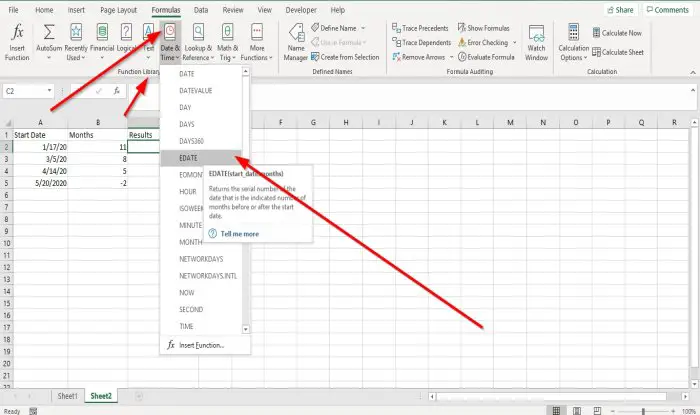Switch to Sheet1 tab
The width and height of the screenshot is (700, 415).
[x=67, y=396]
